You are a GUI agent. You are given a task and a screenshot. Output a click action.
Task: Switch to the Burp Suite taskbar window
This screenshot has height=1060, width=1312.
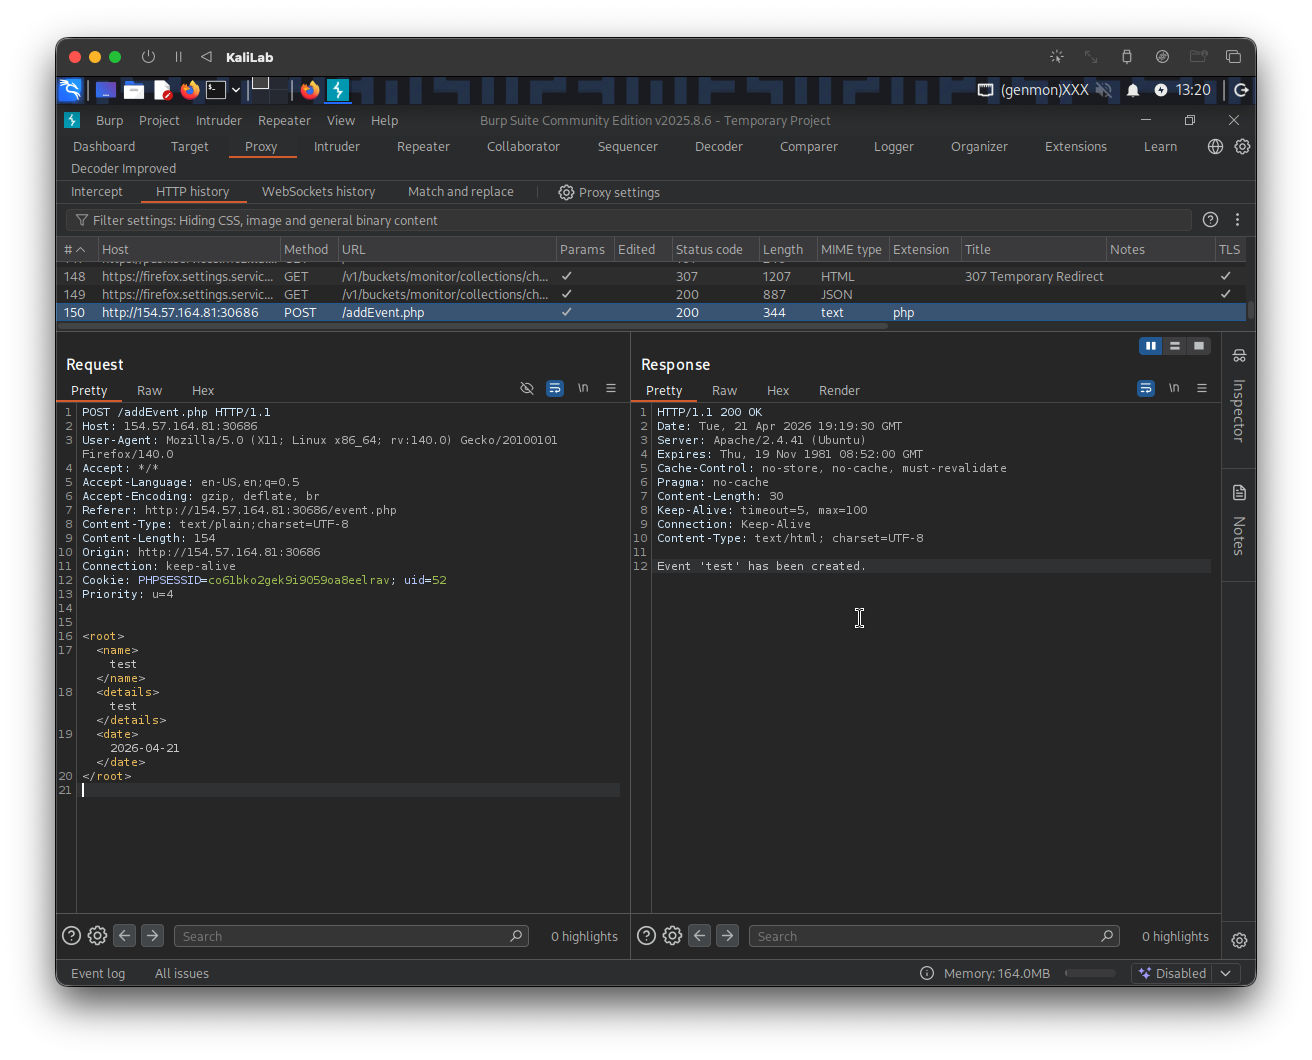(338, 90)
